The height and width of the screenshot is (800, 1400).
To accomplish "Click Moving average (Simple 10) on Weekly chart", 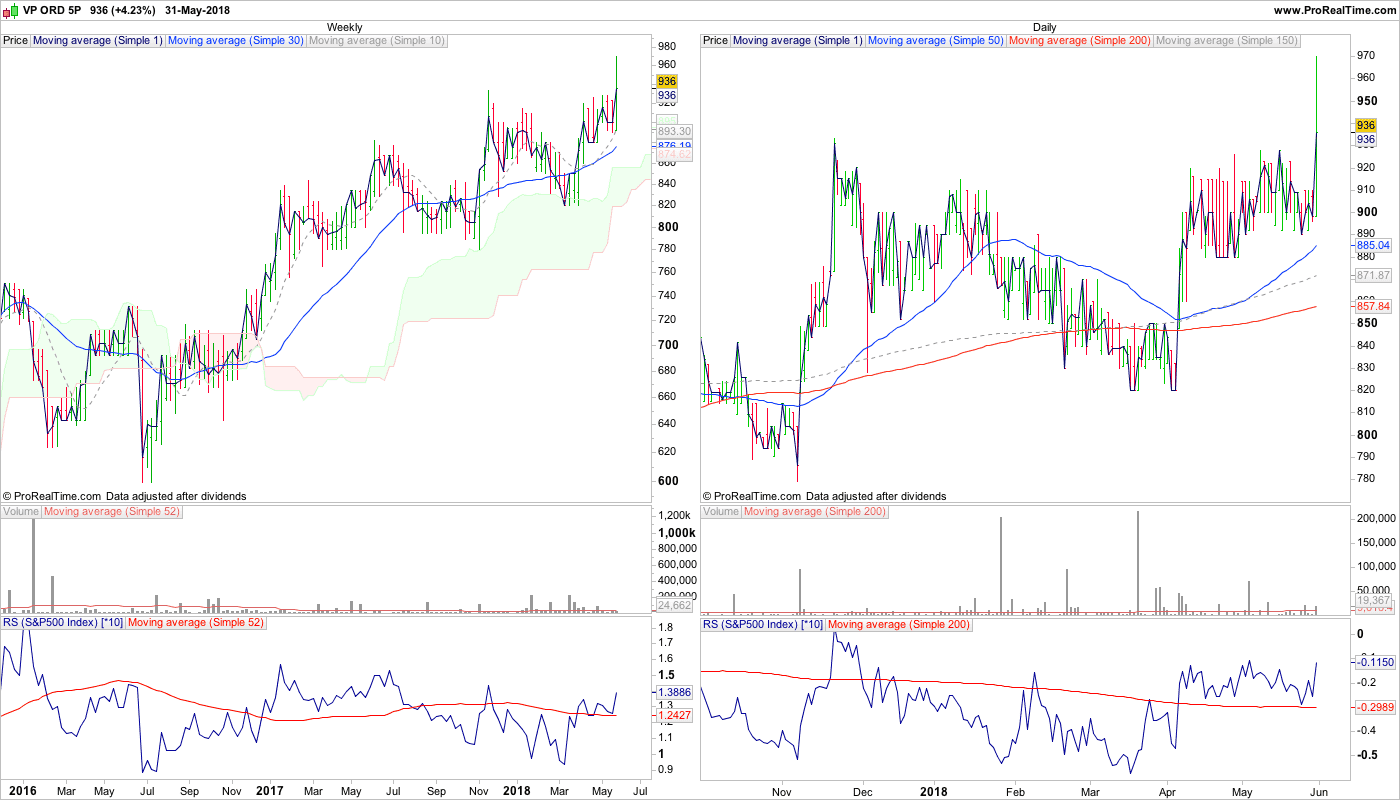I will click(377, 41).
